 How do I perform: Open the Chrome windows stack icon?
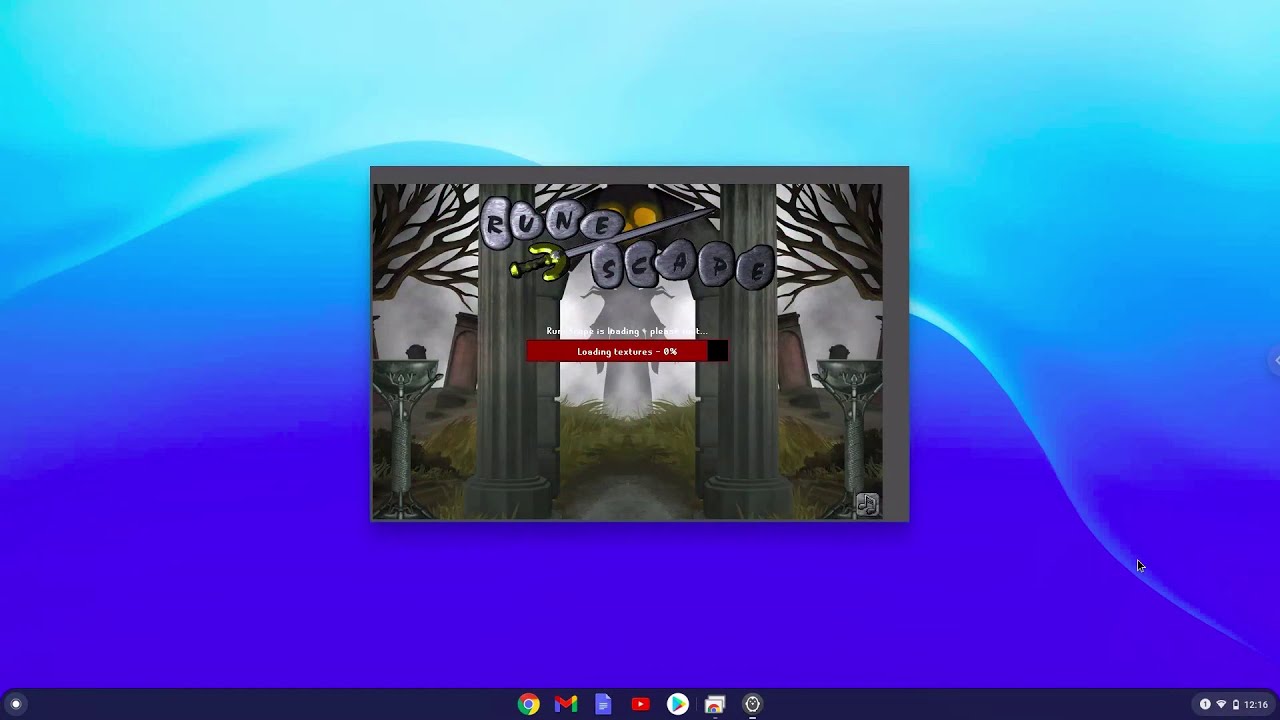click(x=715, y=704)
